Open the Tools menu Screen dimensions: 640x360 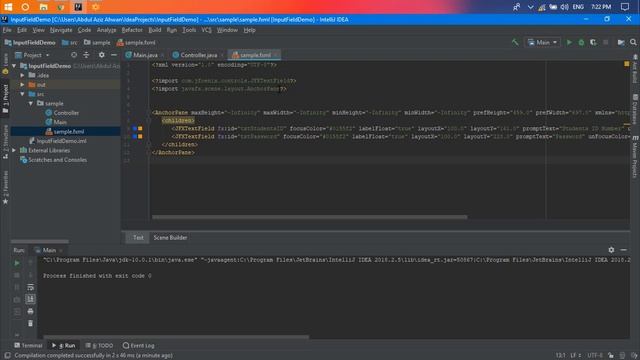(189, 30)
